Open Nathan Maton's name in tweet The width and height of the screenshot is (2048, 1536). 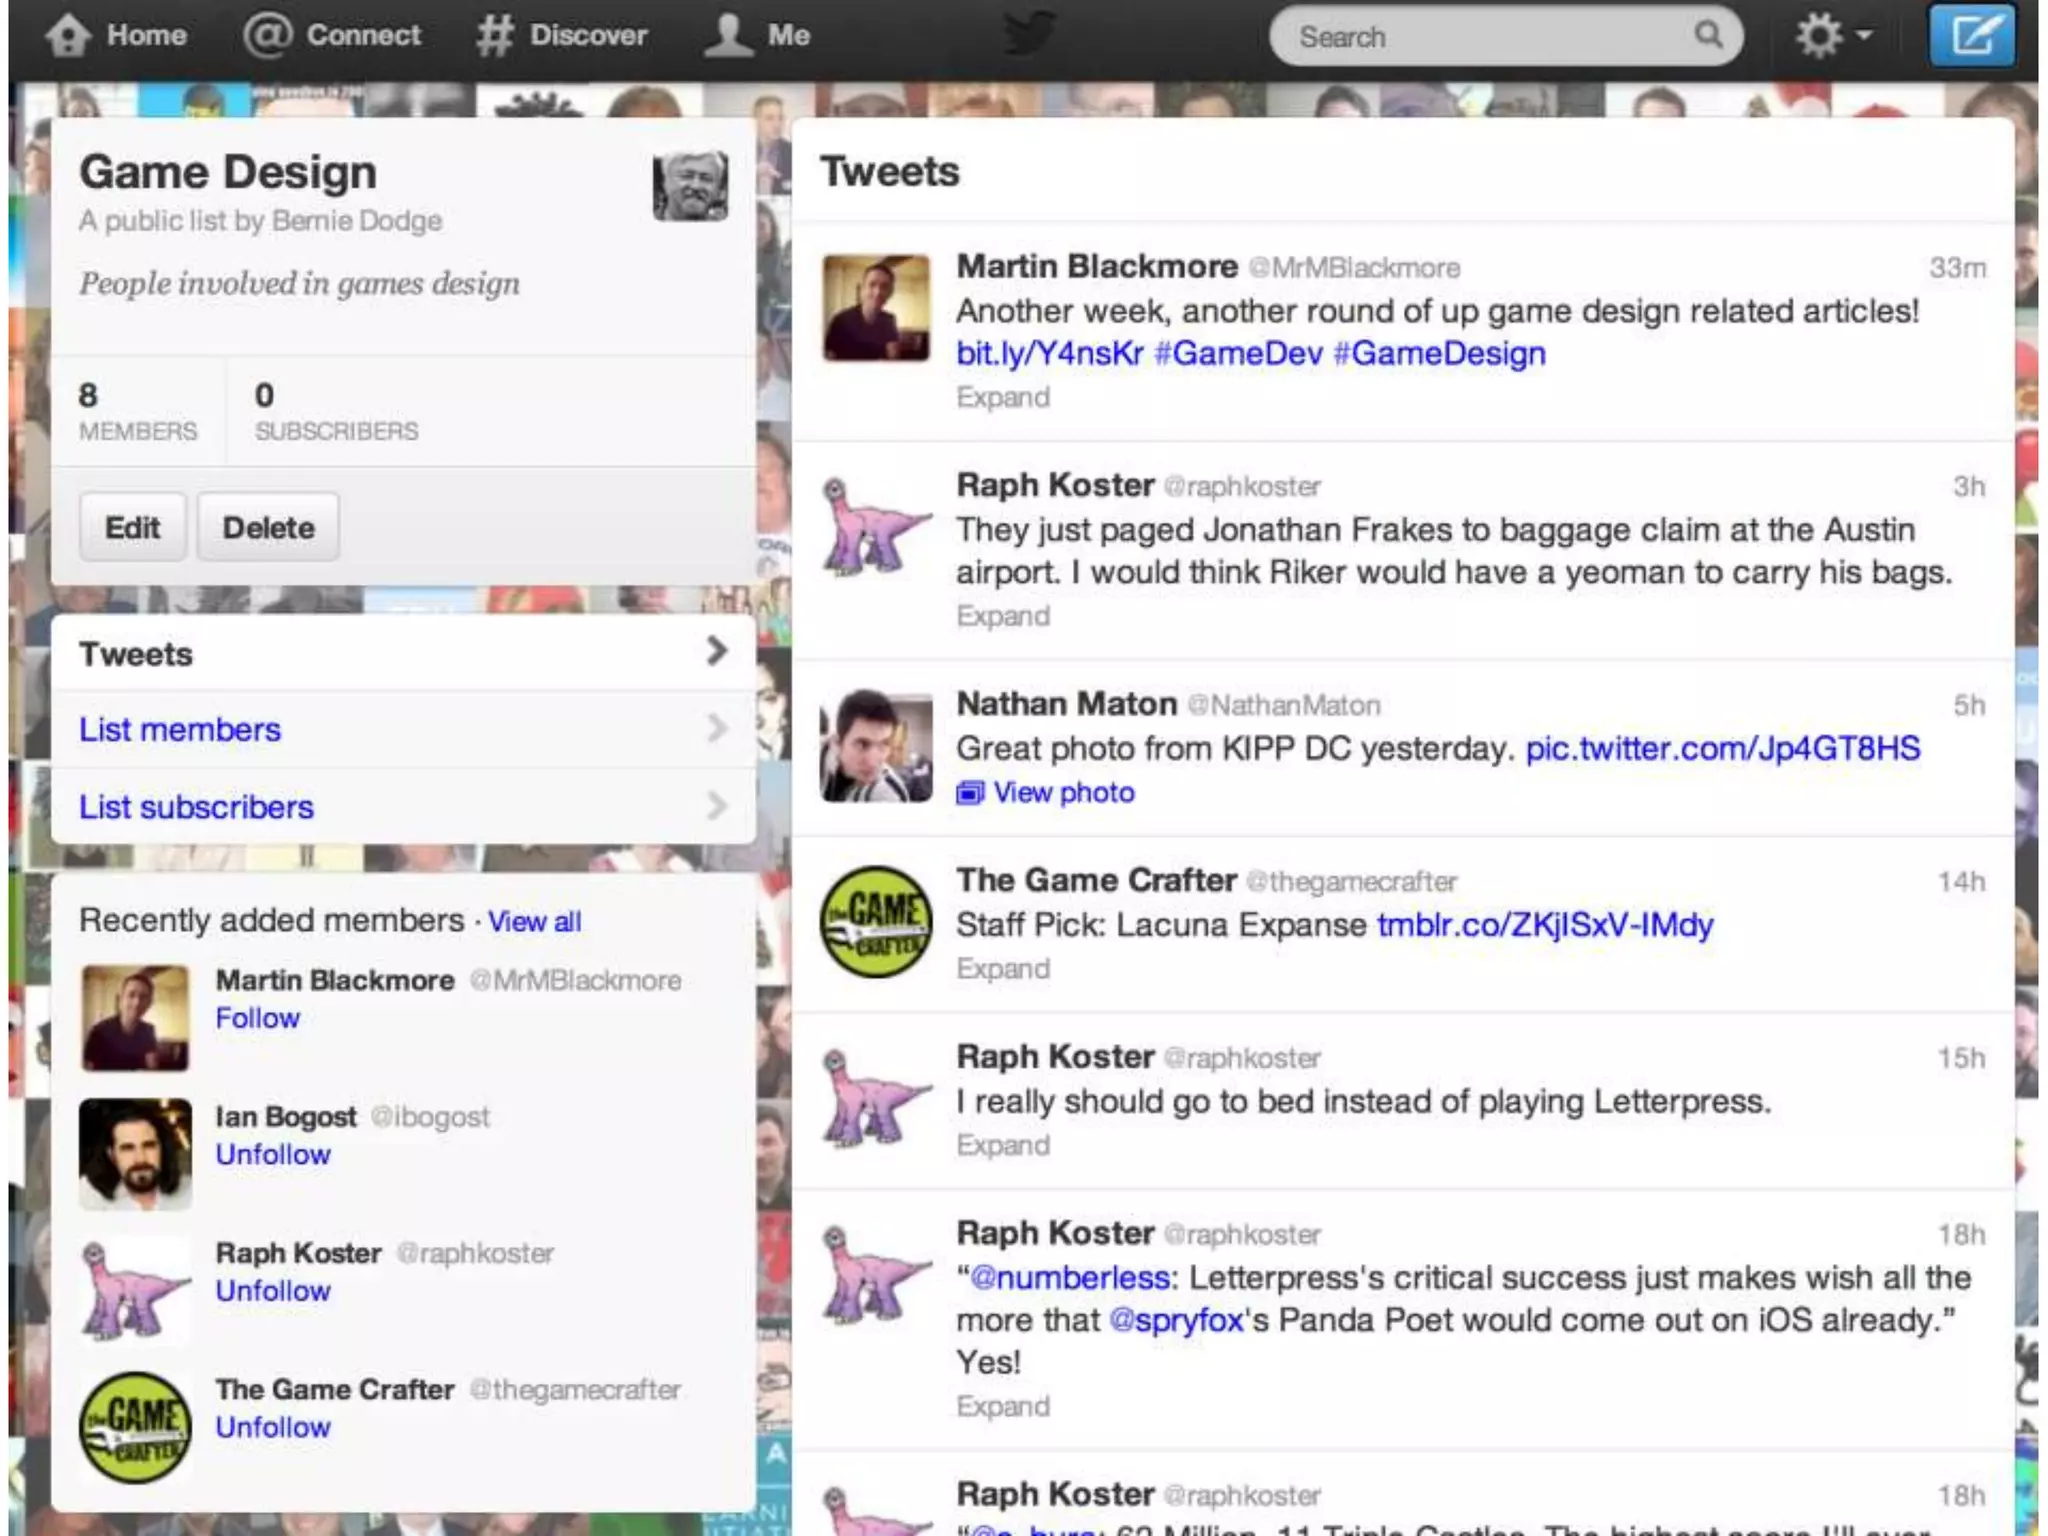[x=1066, y=704]
